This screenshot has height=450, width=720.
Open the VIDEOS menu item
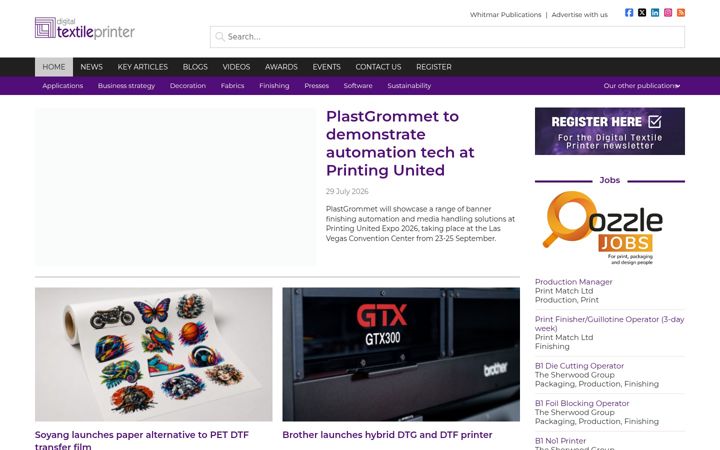(x=236, y=67)
